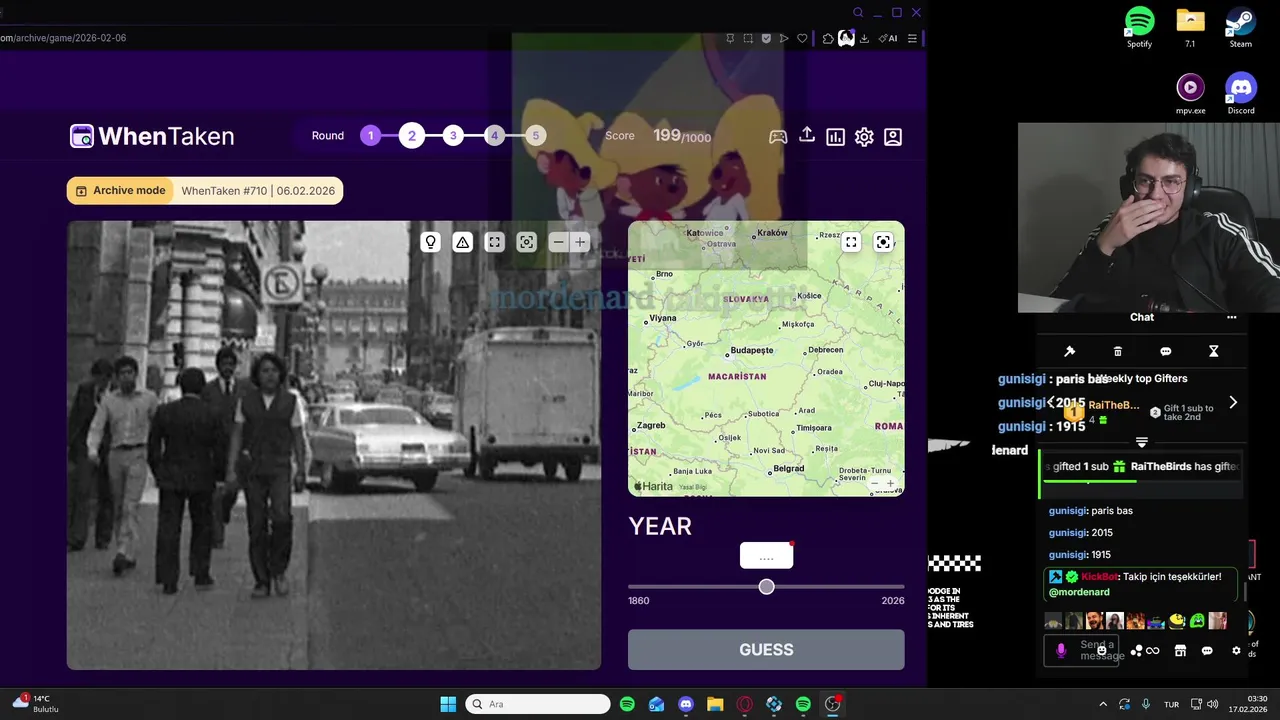Report the photo with warning triangle icon
The width and height of the screenshot is (1280, 720).
pos(462,242)
